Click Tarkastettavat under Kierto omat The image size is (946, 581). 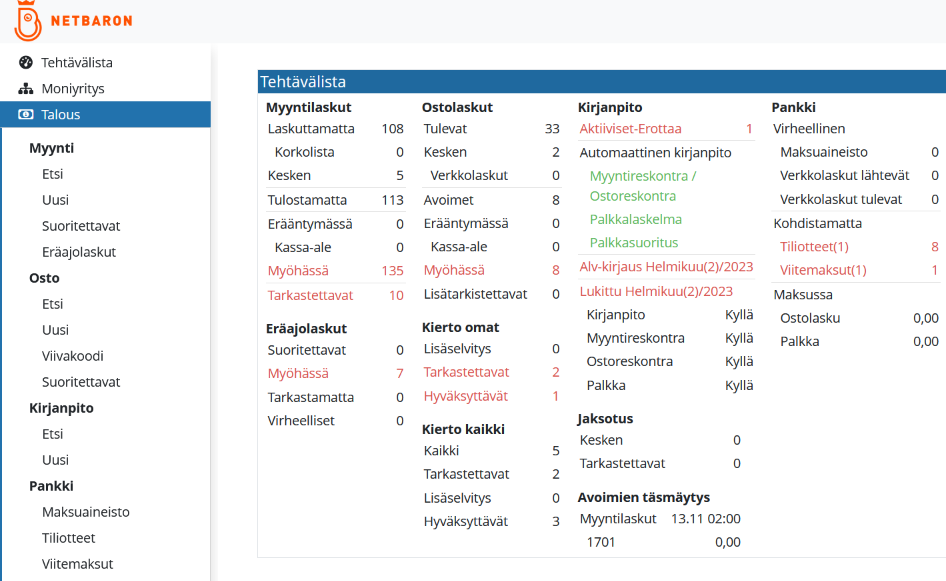click(x=466, y=372)
